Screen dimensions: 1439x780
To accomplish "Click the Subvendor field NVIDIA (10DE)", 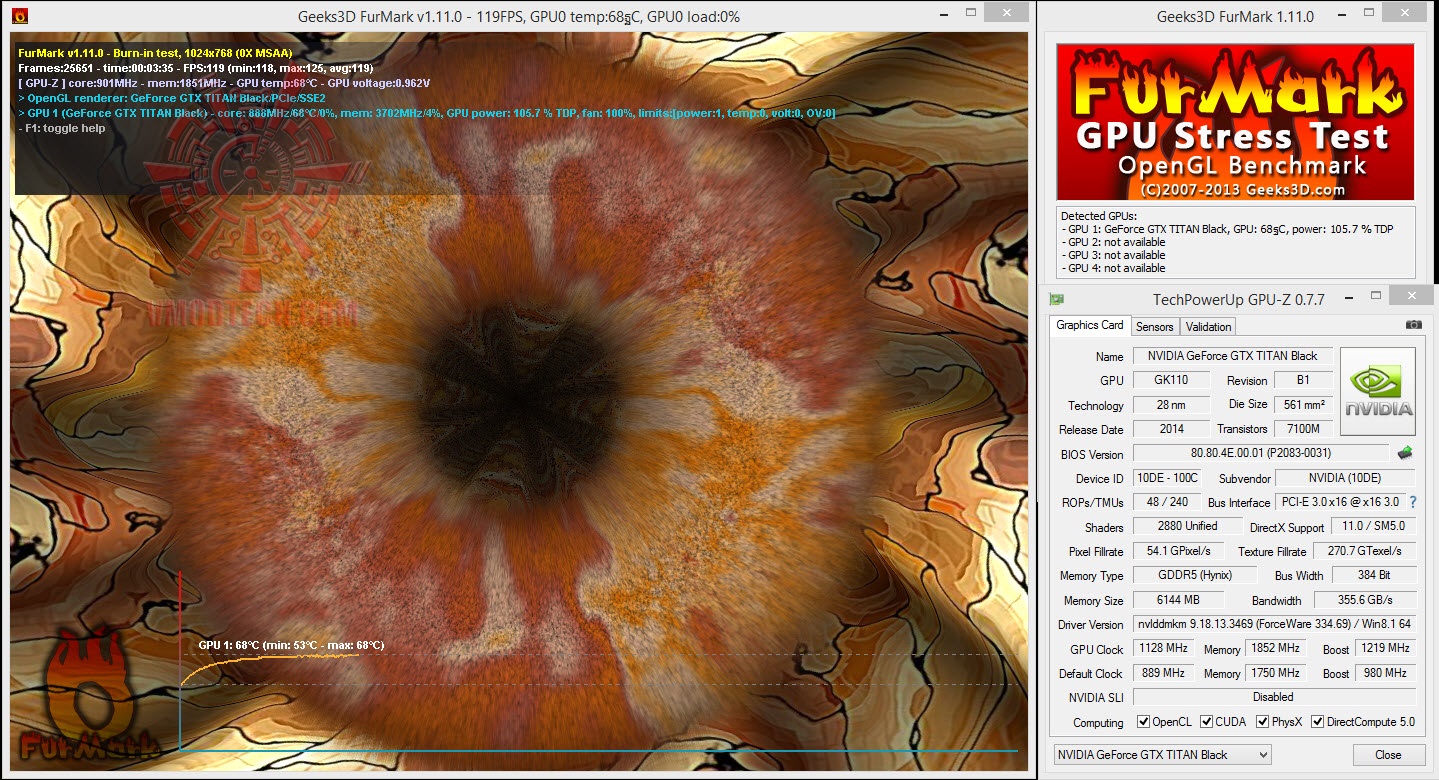I will click(x=1346, y=478).
